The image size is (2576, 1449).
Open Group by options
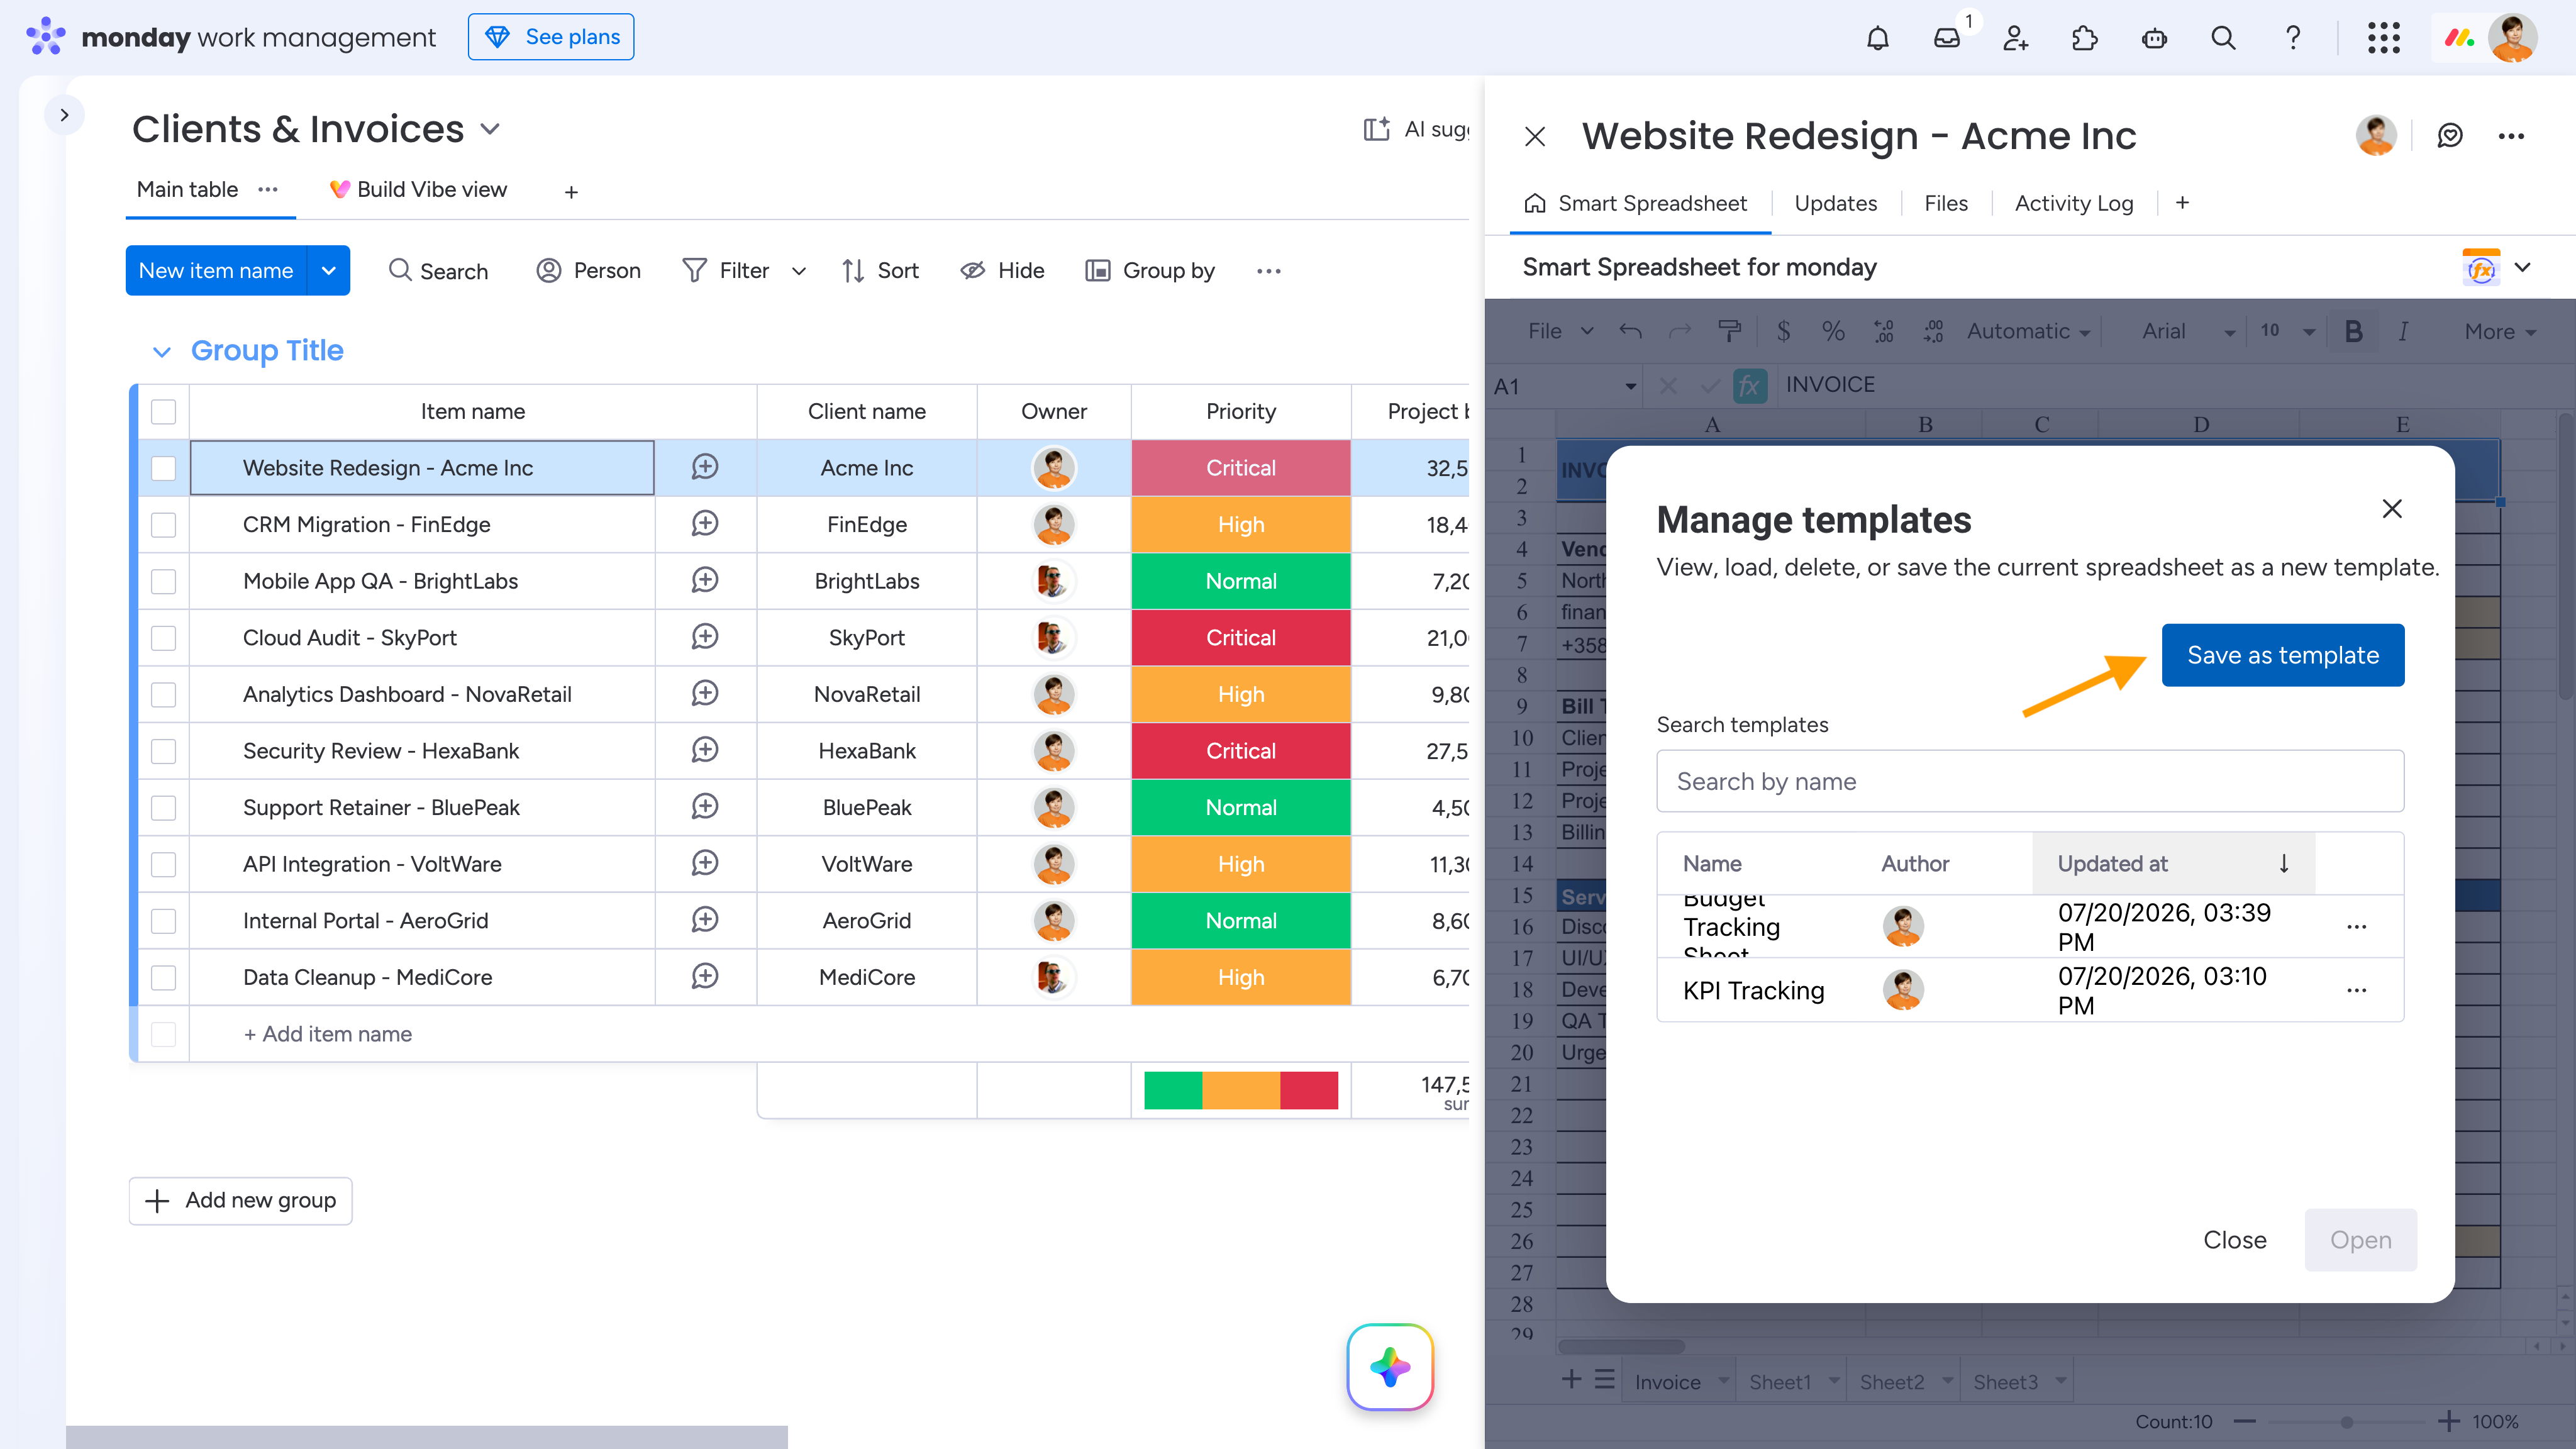(x=1150, y=271)
